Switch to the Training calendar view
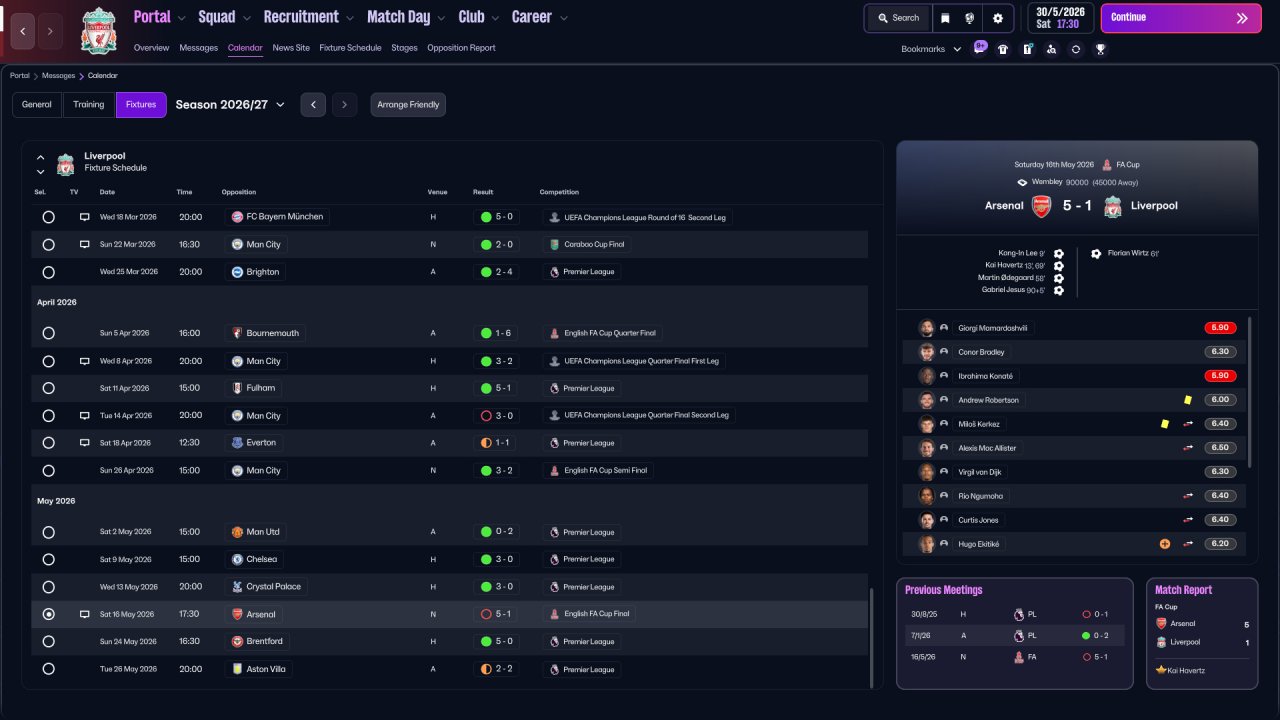The width and height of the screenshot is (1280, 720). (x=89, y=105)
